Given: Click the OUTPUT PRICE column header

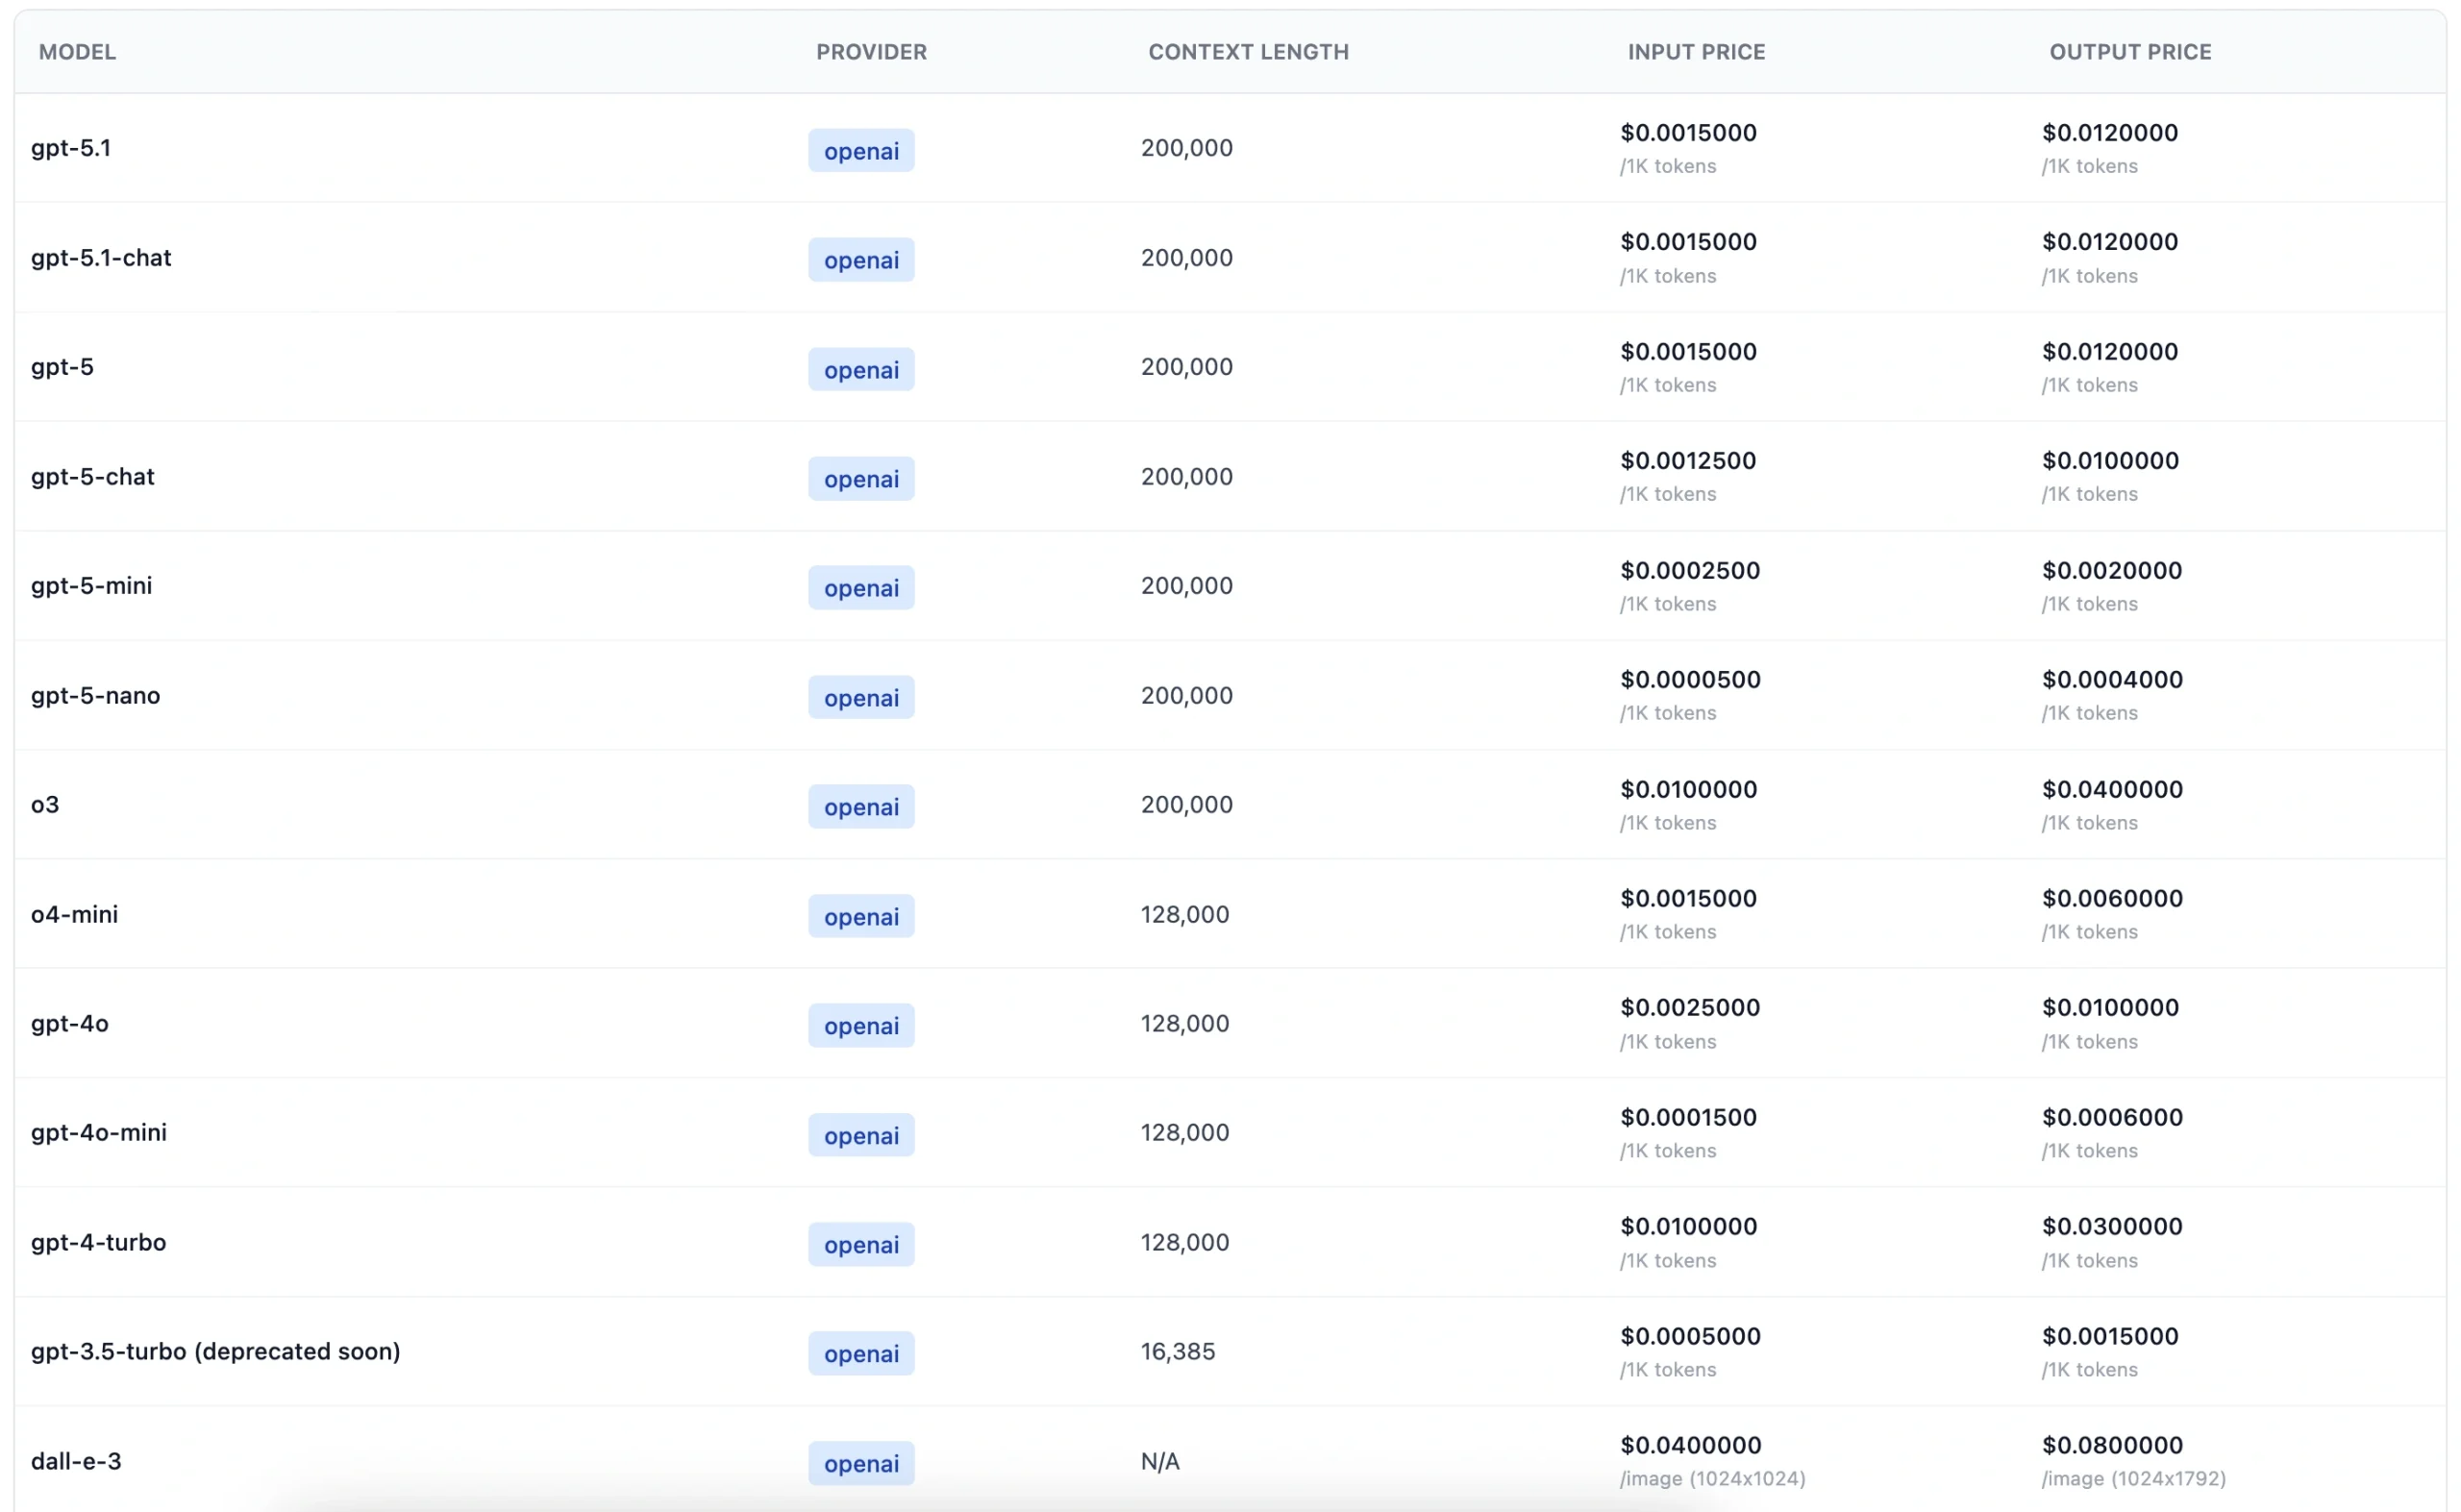Looking at the screenshot, I should 2130,52.
